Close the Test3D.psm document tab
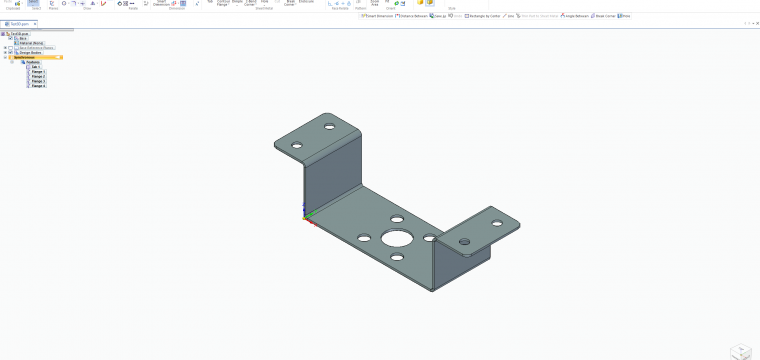The width and height of the screenshot is (760, 360). (35, 24)
